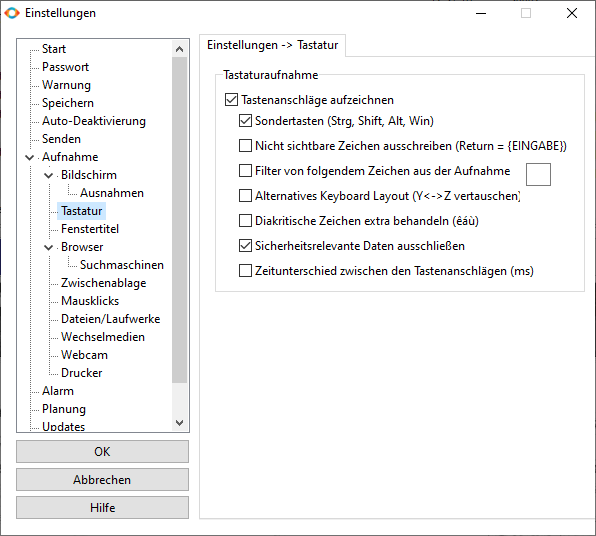Open Suchmaschinen settings

(122, 265)
